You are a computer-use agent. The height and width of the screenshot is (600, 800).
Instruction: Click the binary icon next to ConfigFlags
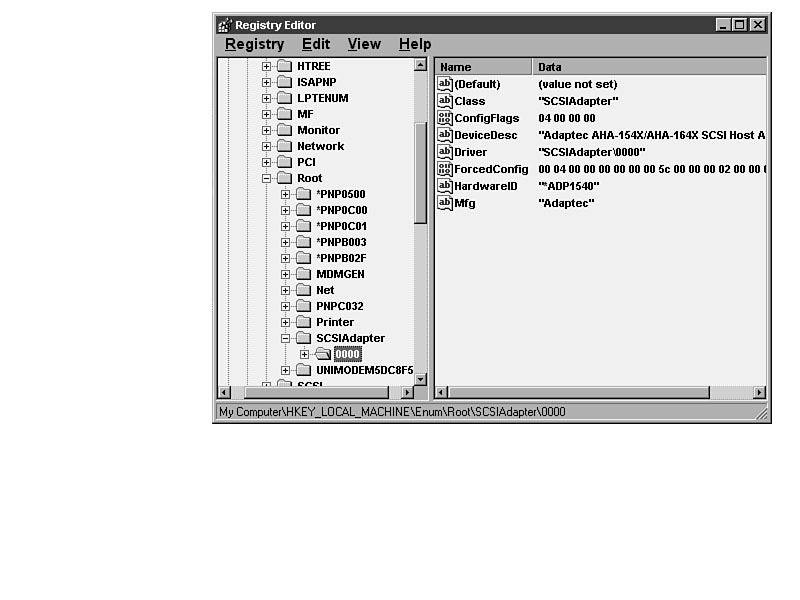[445, 118]
